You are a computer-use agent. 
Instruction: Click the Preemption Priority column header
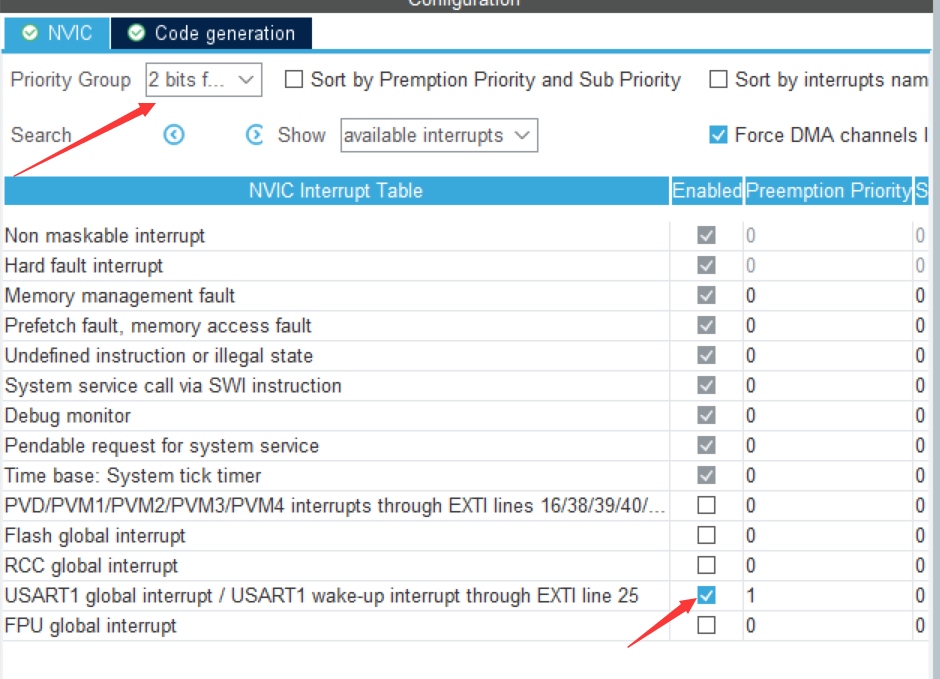tap(828, 191)
